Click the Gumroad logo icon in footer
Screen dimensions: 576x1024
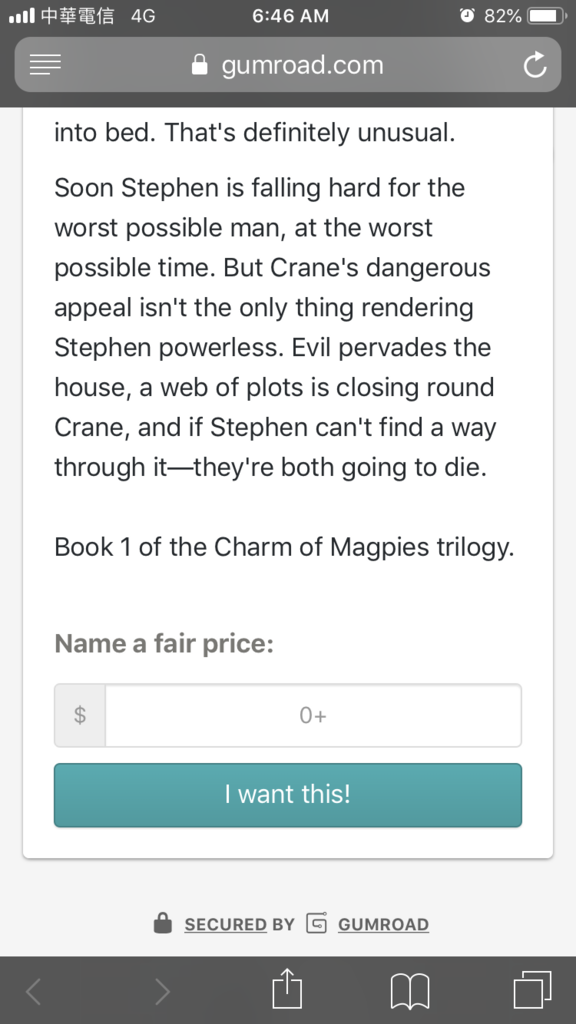point(317,923)
